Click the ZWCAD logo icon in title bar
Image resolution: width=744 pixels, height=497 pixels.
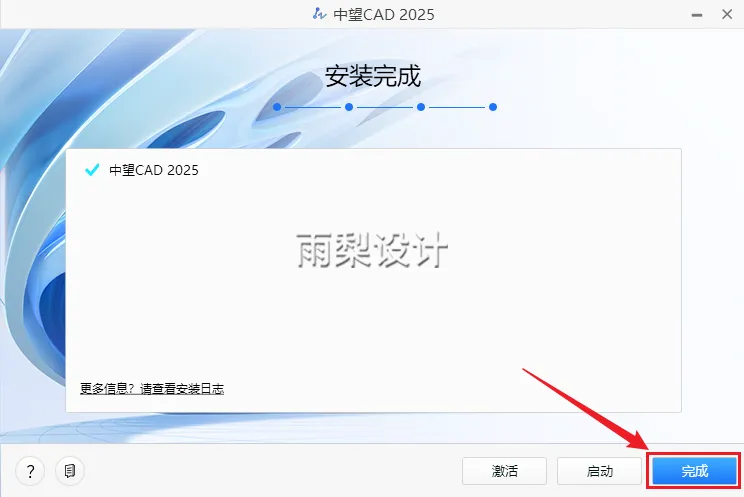(319, 14)
